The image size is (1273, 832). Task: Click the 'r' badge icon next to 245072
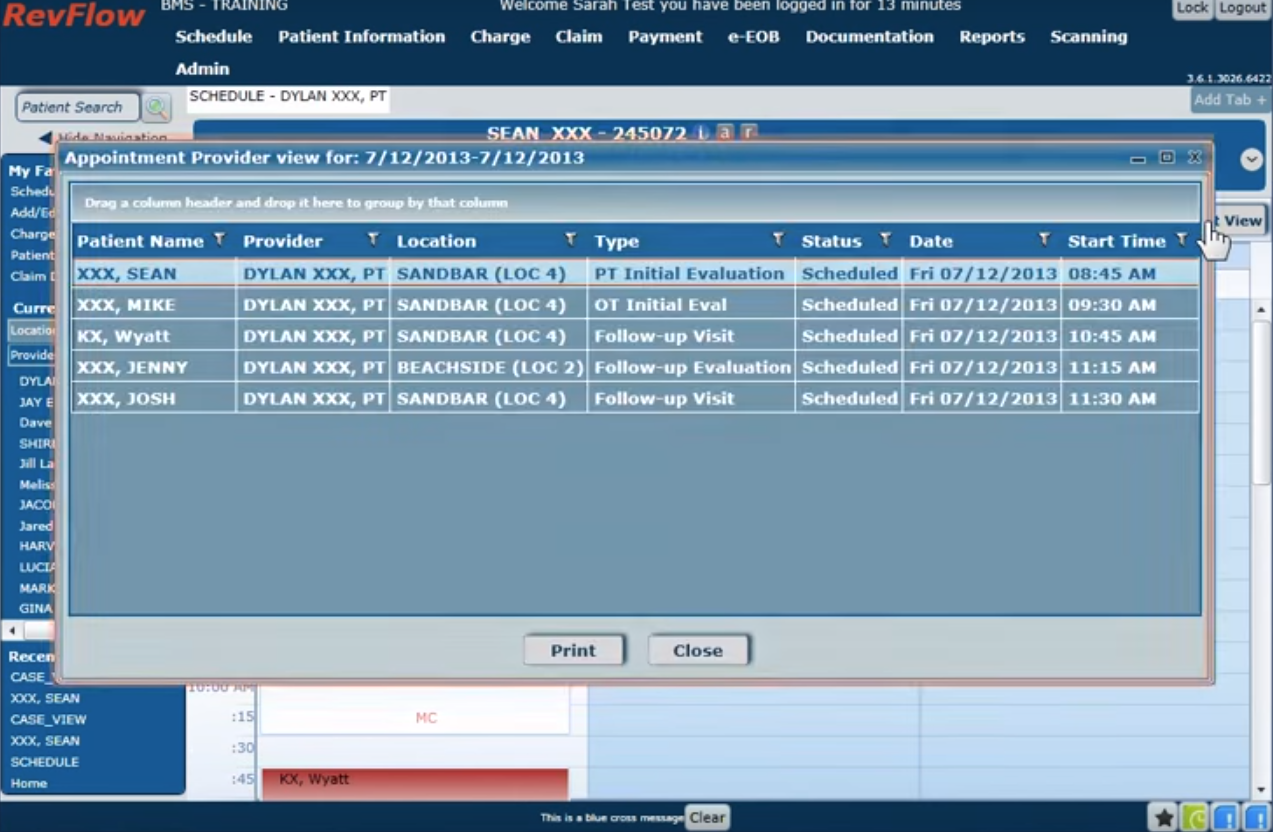(748, 132)
